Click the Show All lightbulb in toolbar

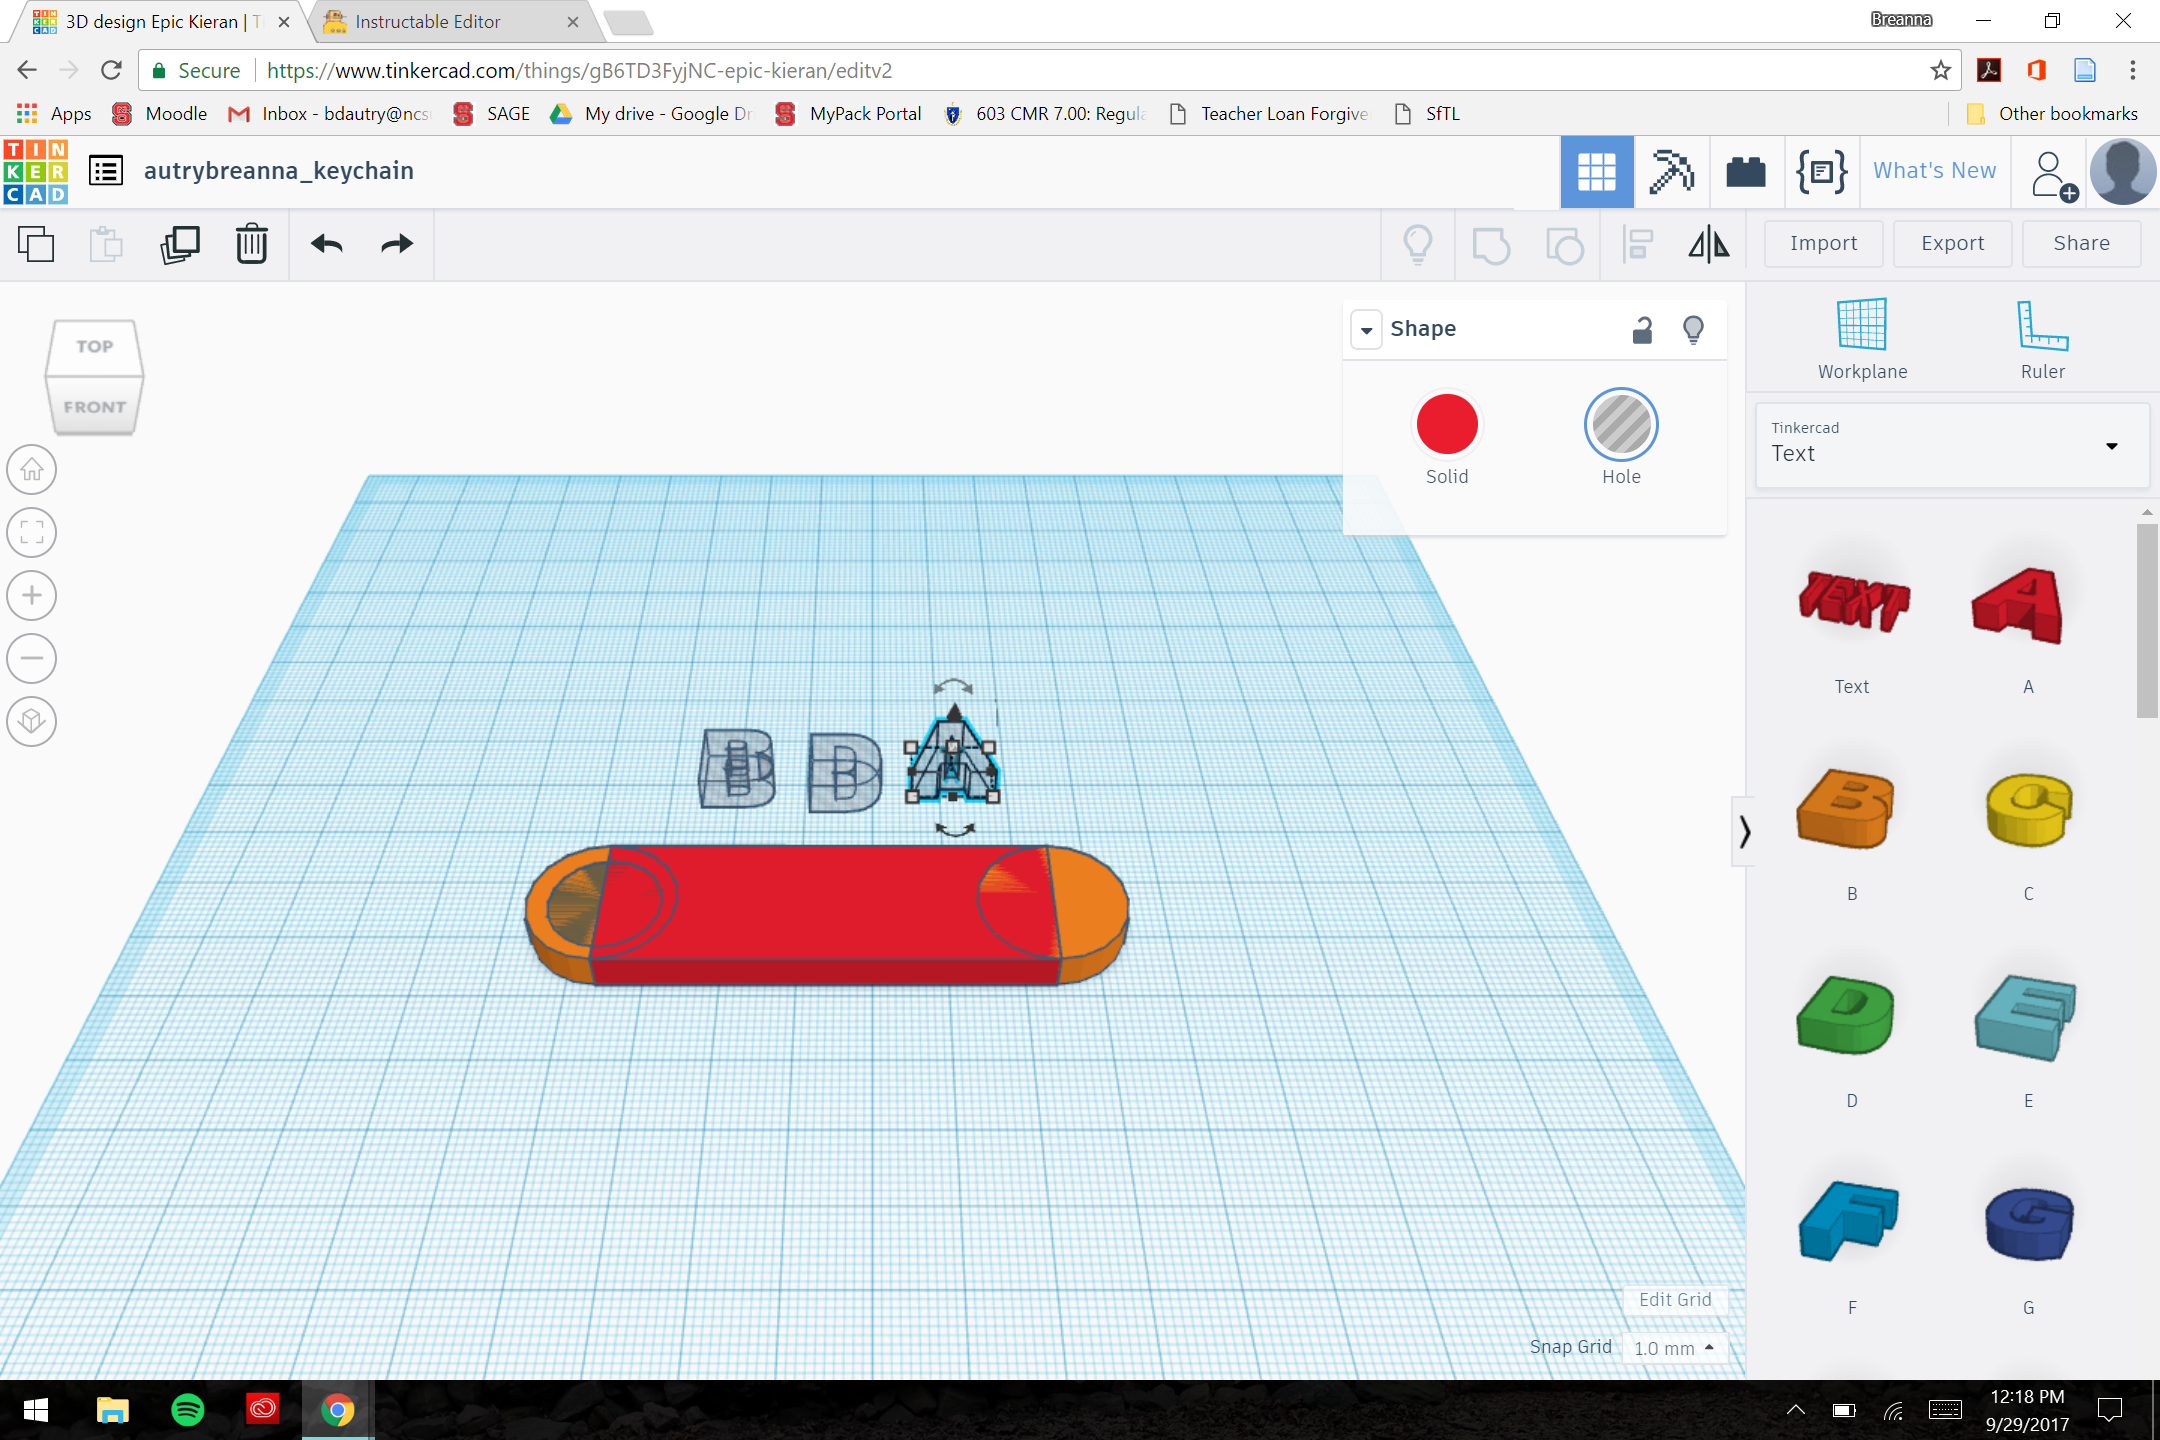1418,244
